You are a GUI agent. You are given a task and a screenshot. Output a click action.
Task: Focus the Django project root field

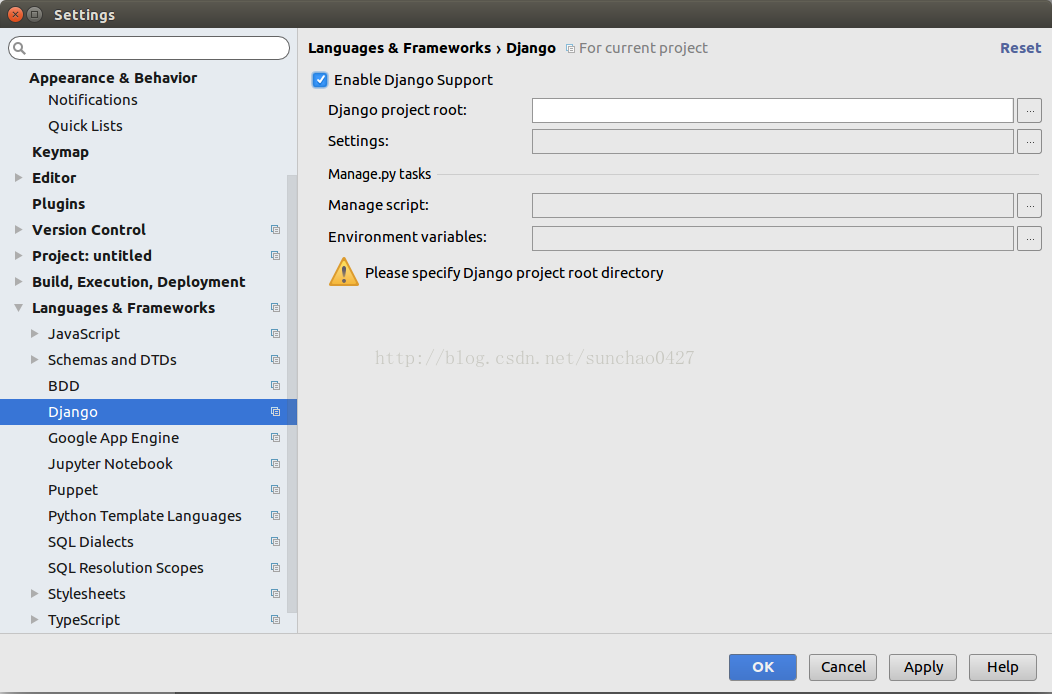click(772, 111)
